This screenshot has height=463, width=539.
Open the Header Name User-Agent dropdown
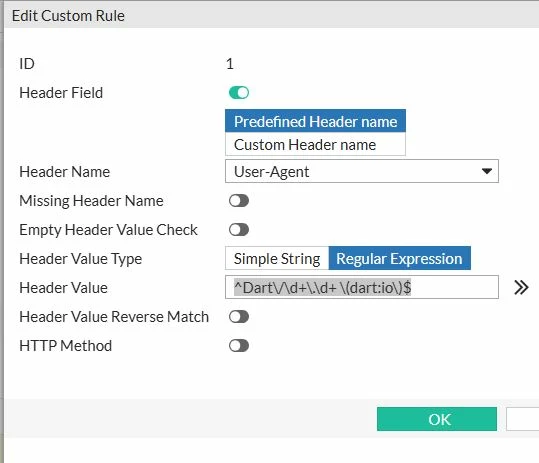pyautogui.click(x=362, y=171)
